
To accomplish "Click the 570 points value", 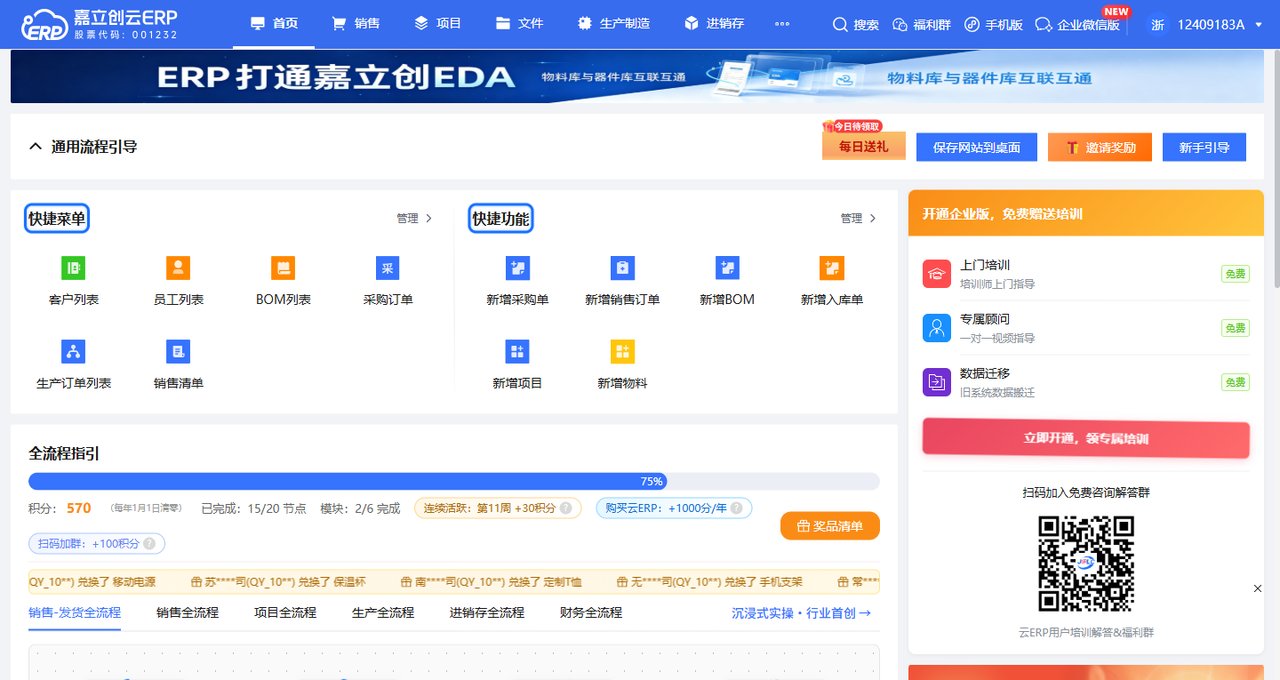I will point(79,508).
